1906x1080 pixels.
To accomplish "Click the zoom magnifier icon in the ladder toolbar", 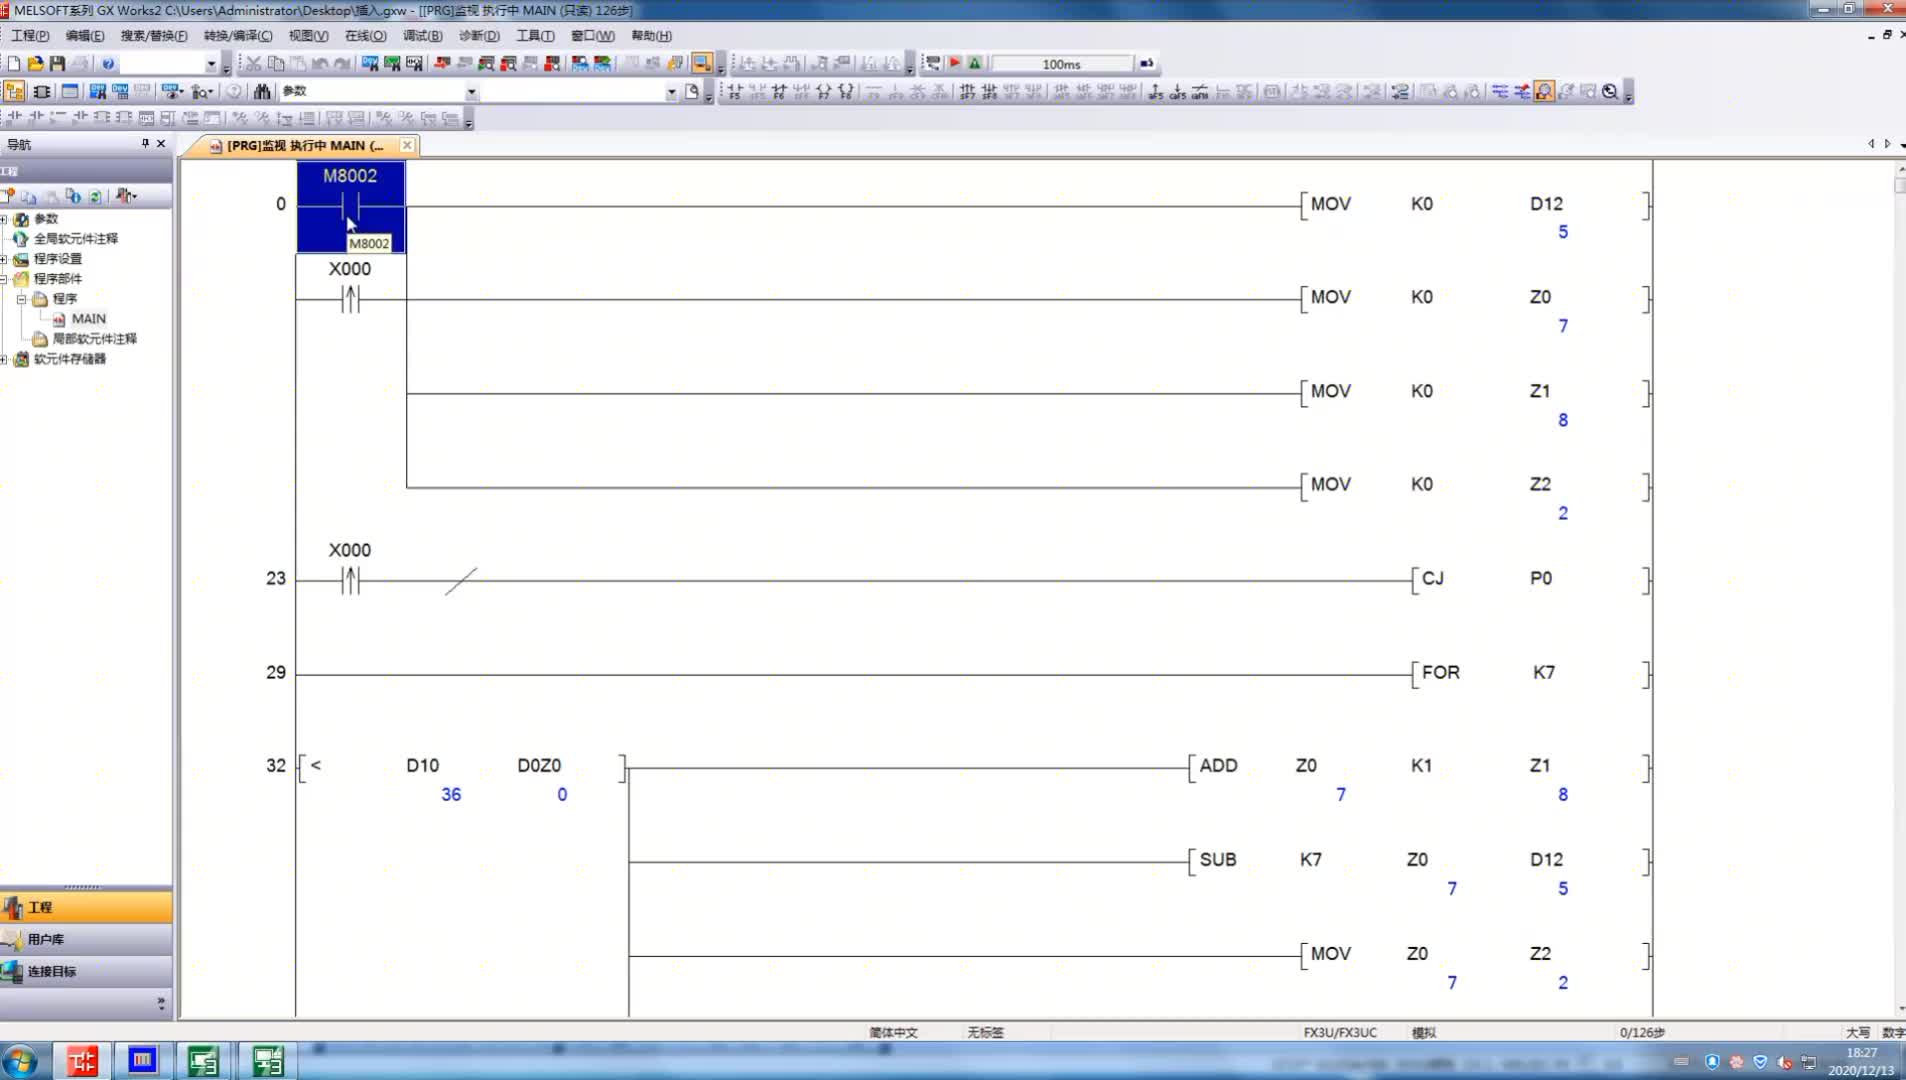I will point(1610,91).
